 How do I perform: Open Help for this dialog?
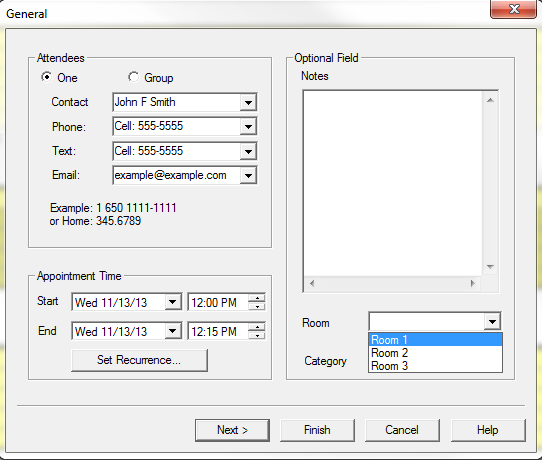click(x=488, y=430)
